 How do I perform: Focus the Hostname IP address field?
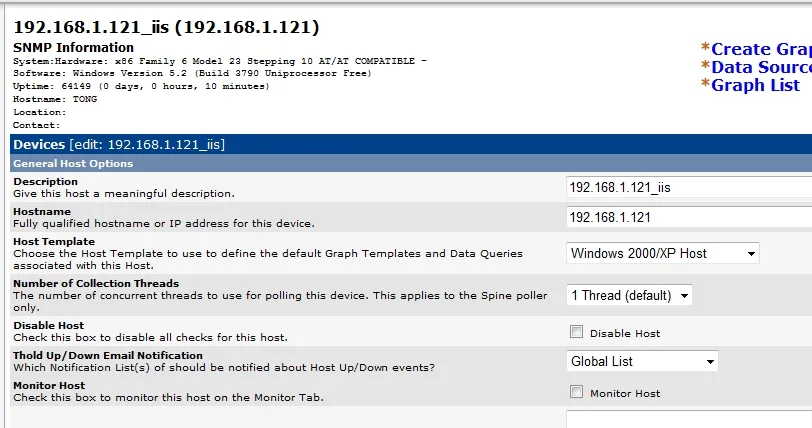pos(688,216)
